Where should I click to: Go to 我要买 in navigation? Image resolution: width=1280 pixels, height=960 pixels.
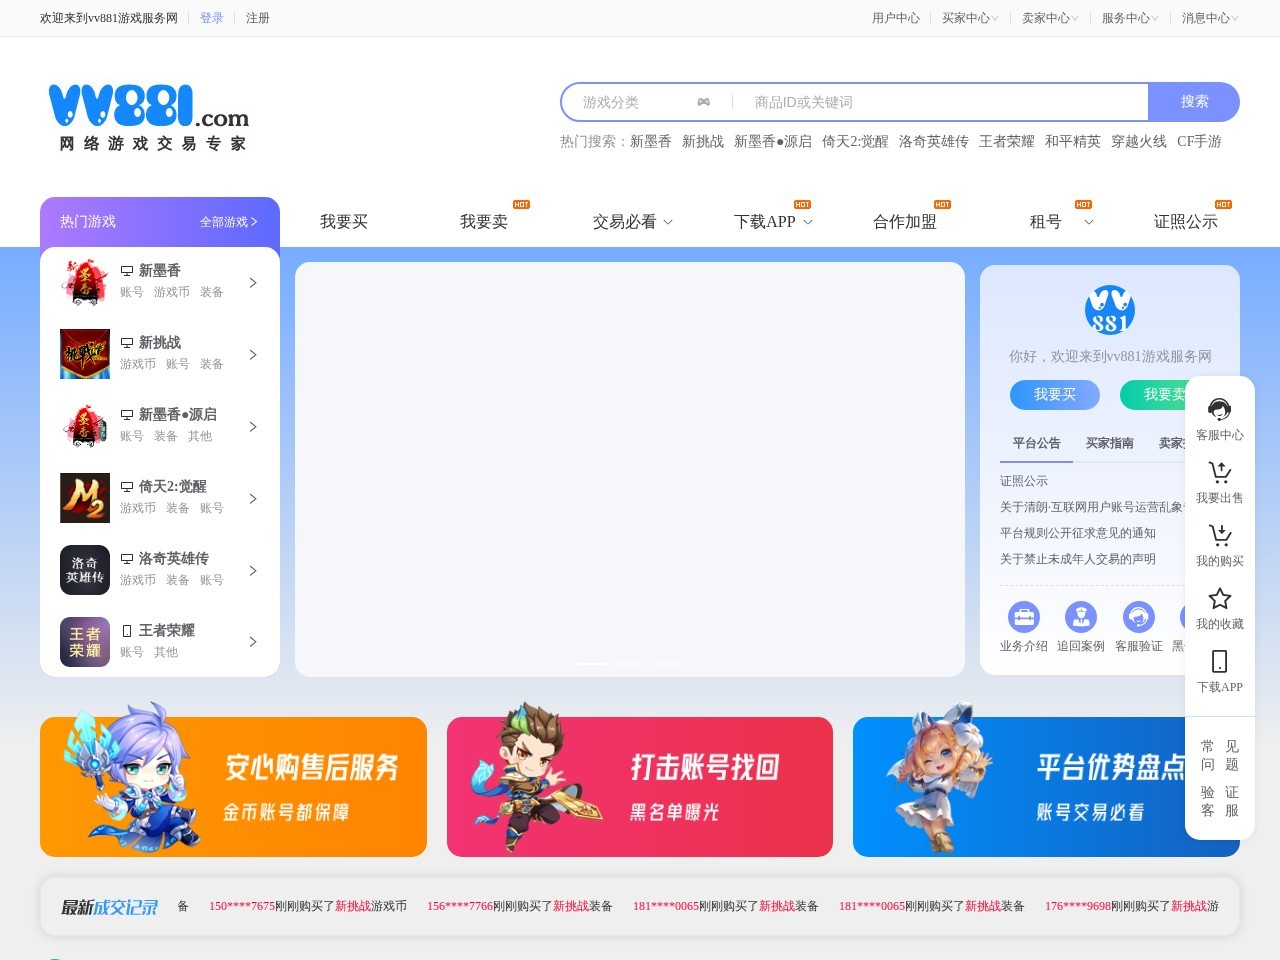(x=344, y=222)
